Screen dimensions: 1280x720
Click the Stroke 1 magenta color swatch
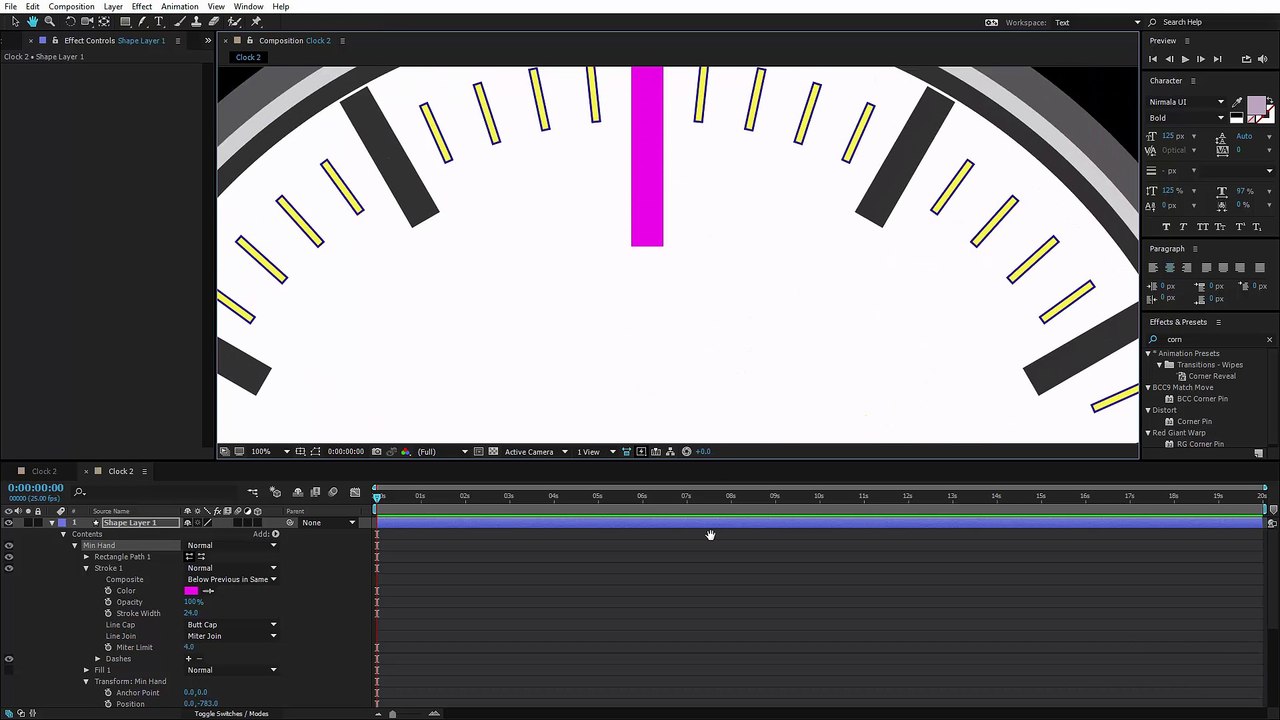[x=191, y=591]
